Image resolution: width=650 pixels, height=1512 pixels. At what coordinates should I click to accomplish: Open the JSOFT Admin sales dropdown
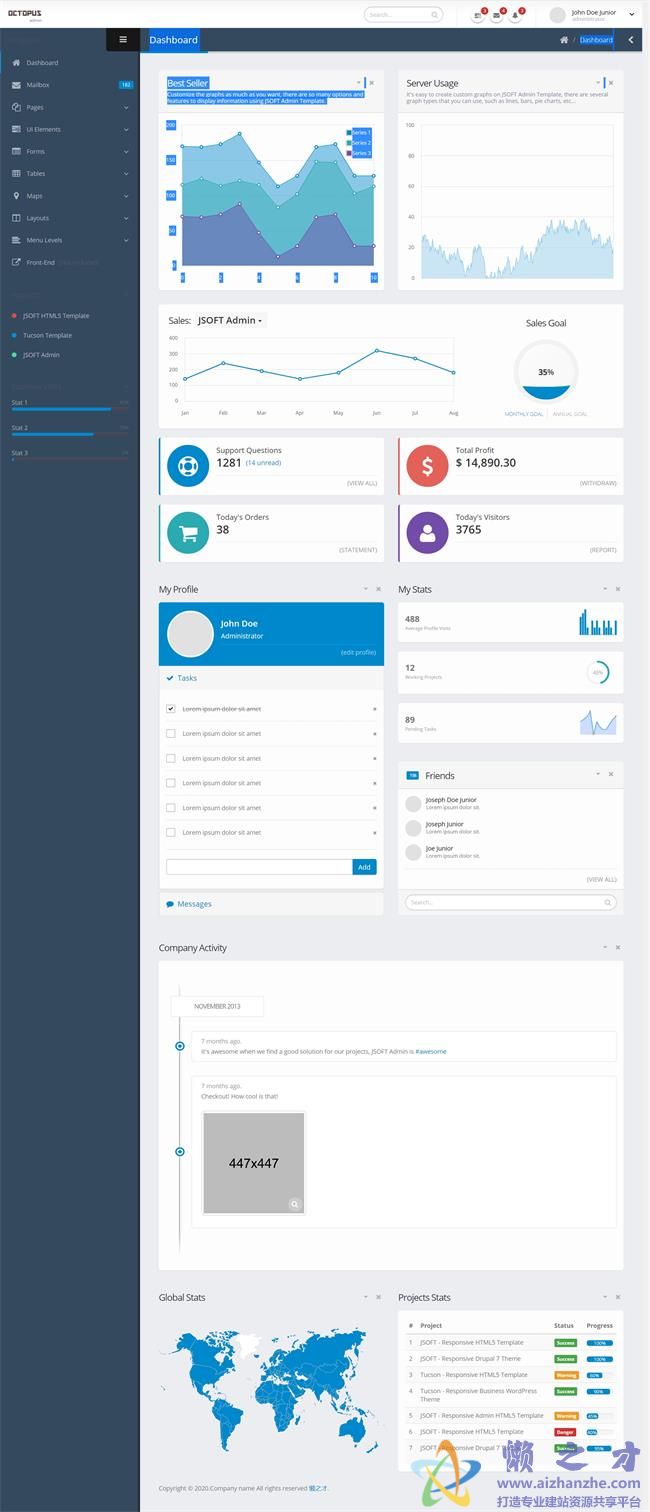tap(231, 321)
